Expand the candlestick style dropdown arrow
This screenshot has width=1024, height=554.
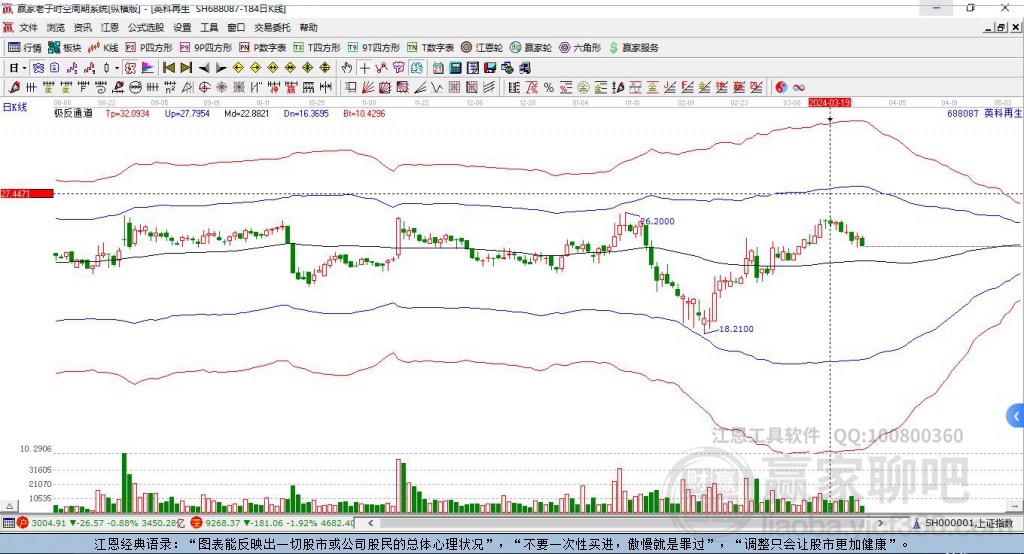pyautogui.click(x=117, y=68)
